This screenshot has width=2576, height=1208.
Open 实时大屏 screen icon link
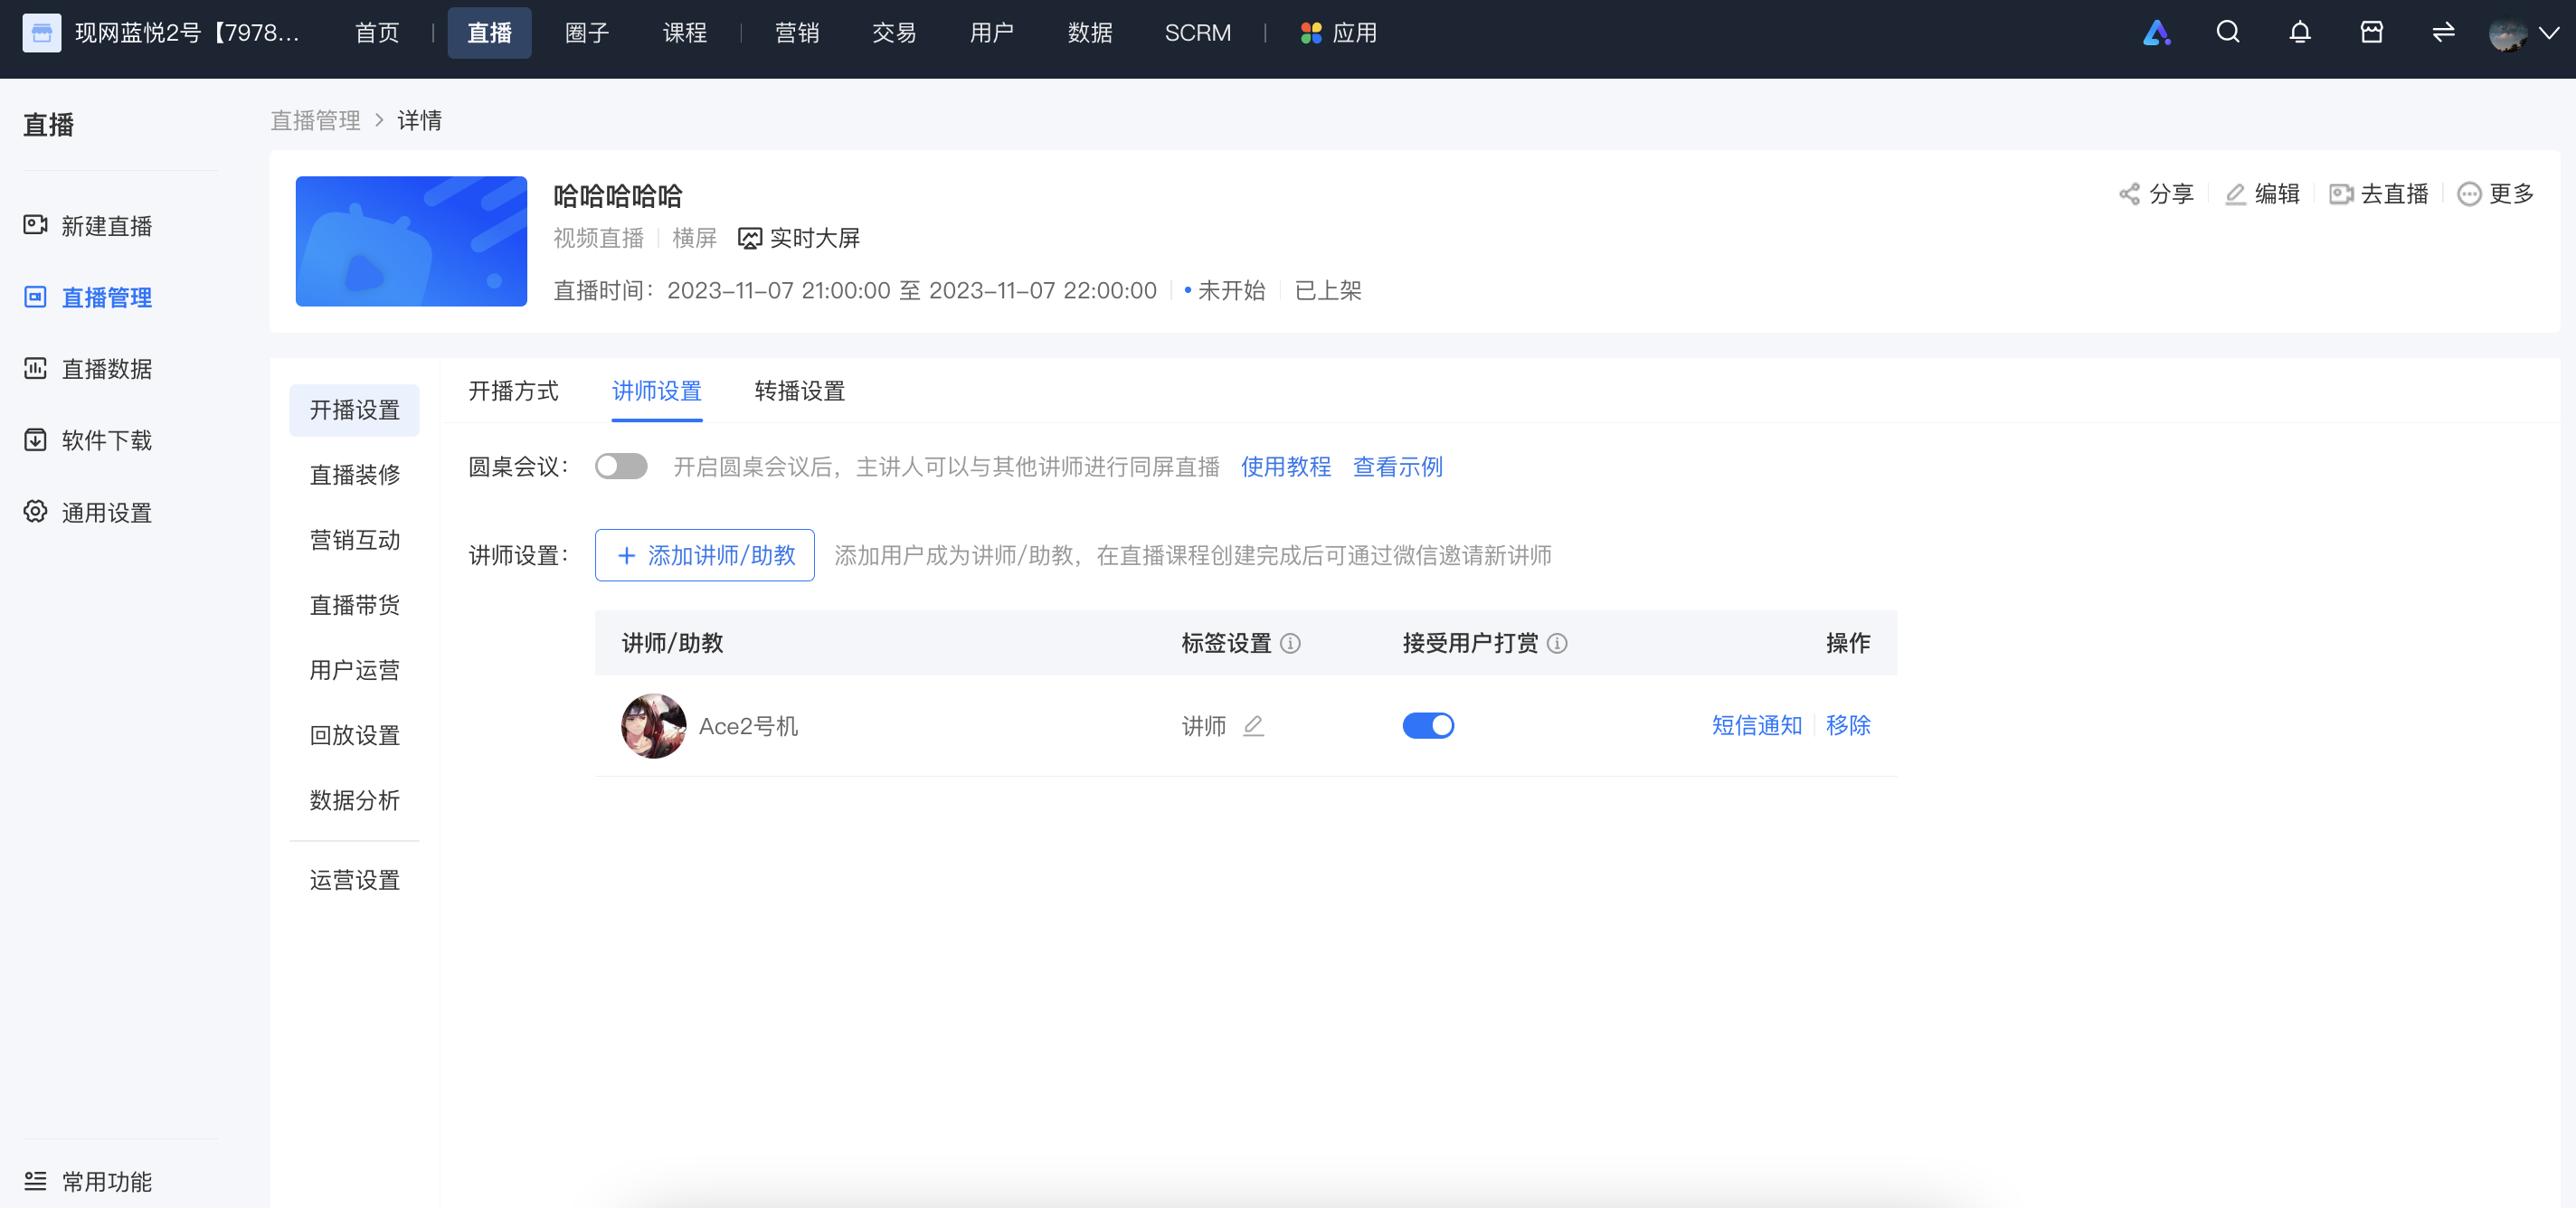pyautogui.click(x=798, y=238)
